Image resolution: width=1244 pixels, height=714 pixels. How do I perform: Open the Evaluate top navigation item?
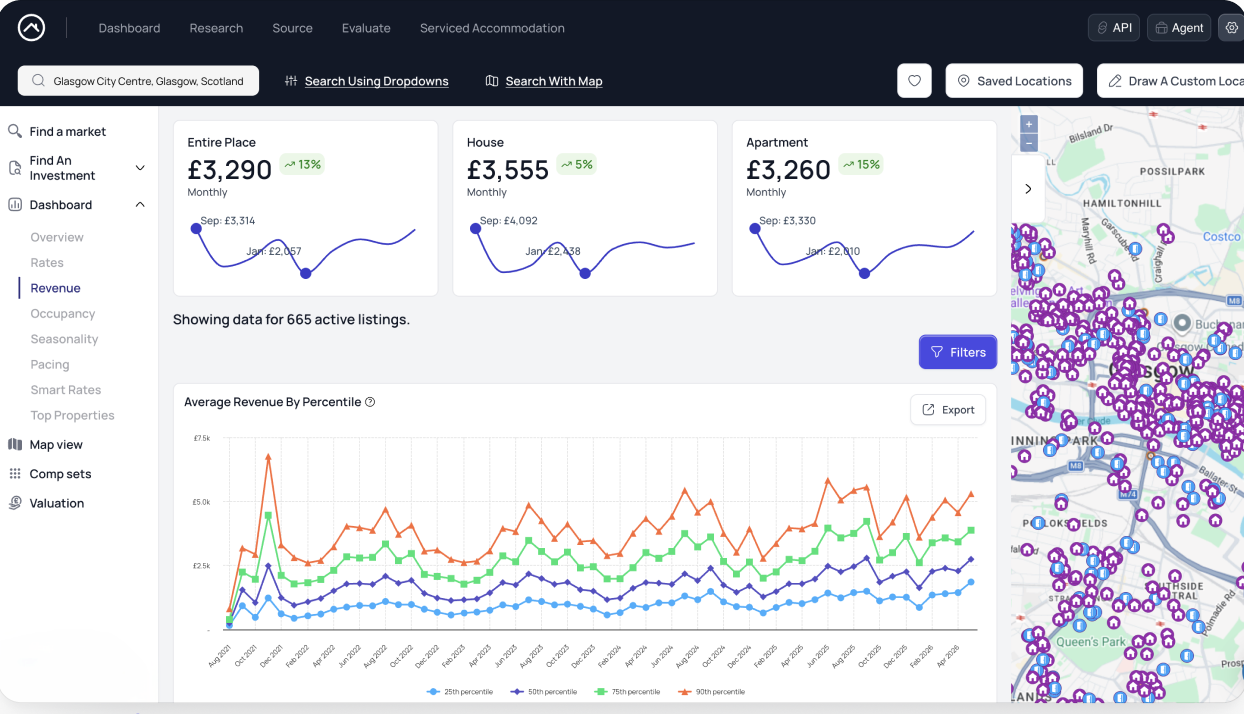click(x=366, y=28)
